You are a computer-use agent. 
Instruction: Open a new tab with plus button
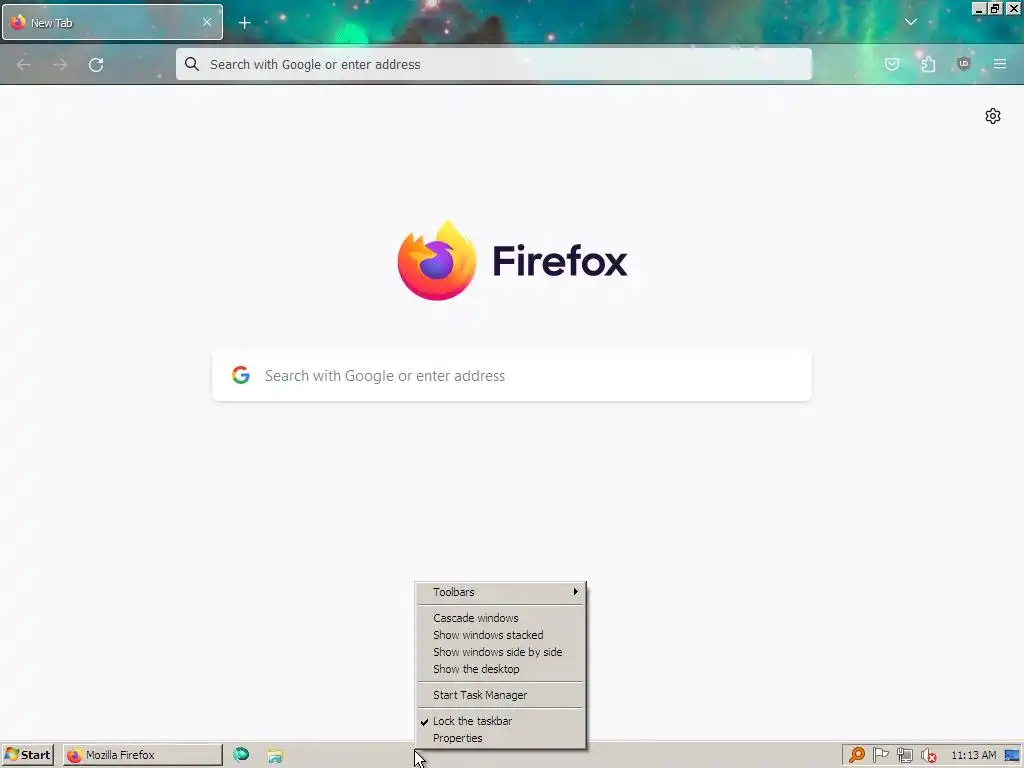pyautogui.click(x=244, y=23)
